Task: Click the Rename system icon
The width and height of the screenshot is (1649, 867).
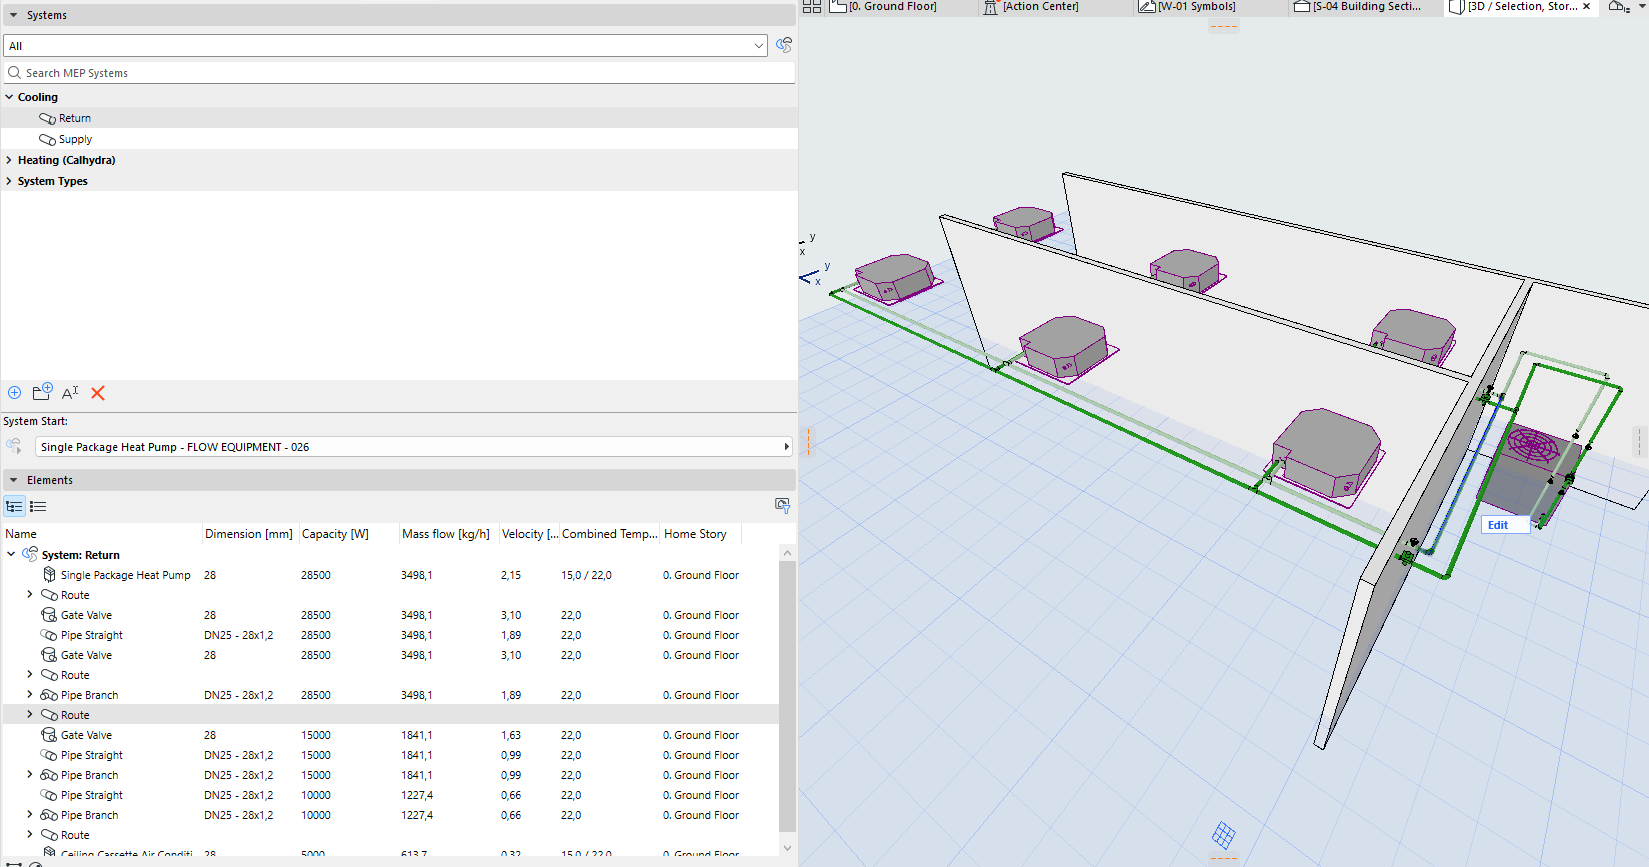Action: point(70,393)
